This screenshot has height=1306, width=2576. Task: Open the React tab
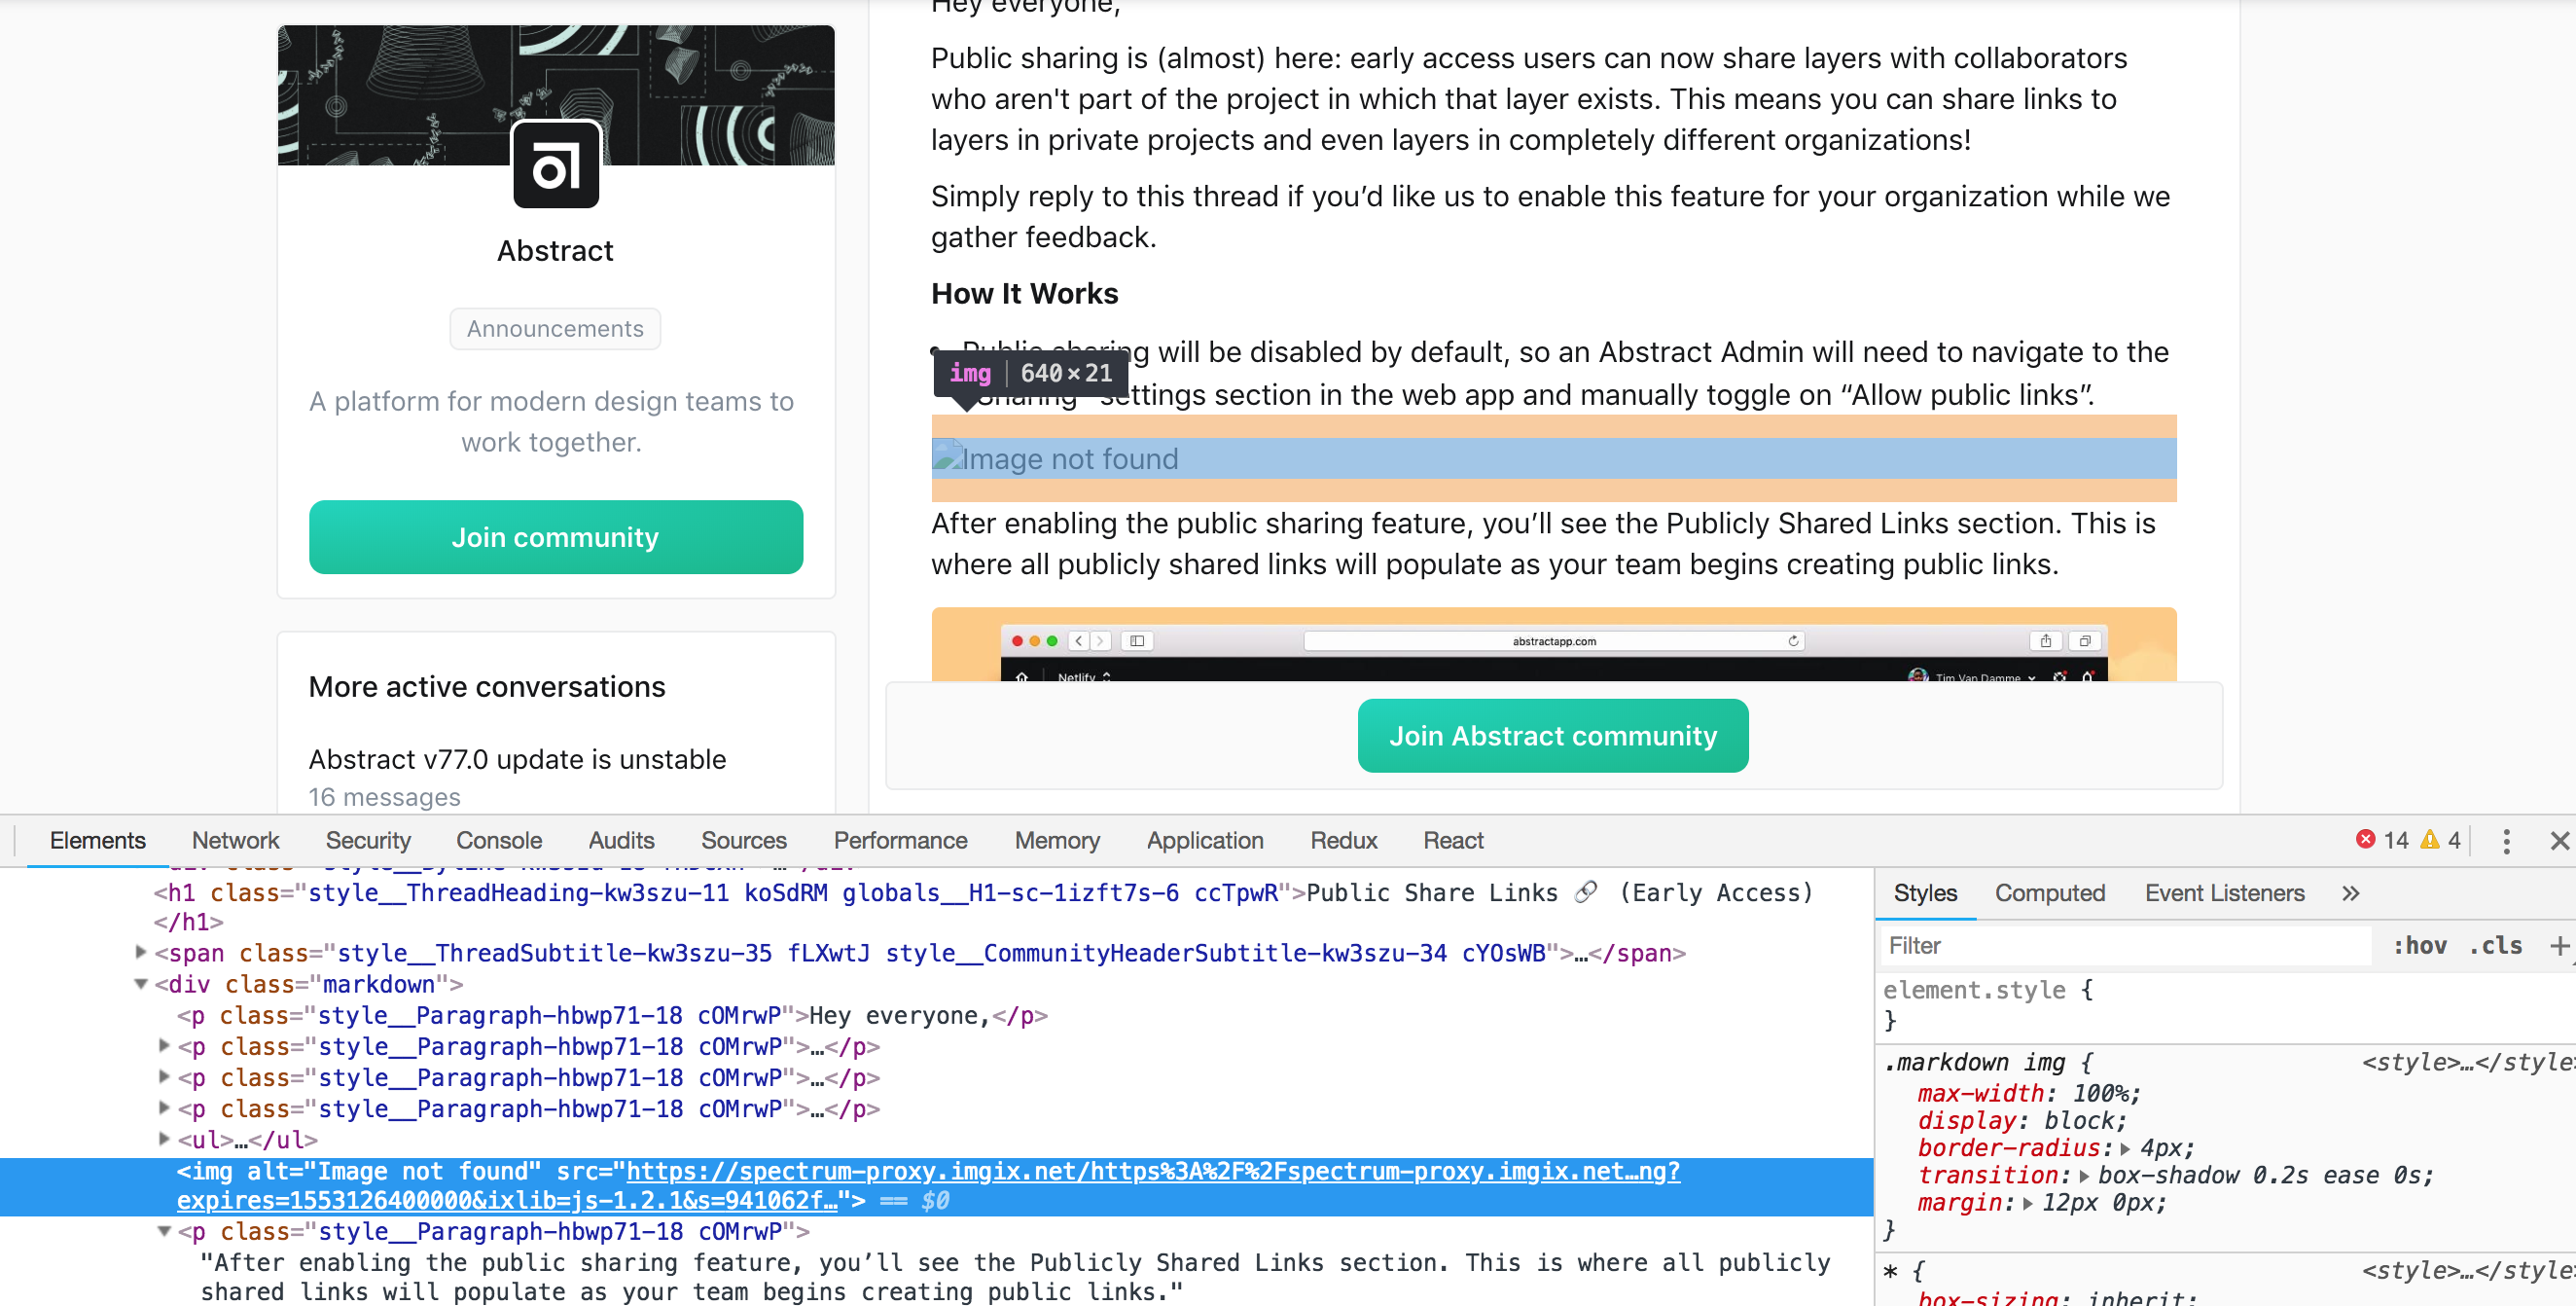tap(1453, 841)
